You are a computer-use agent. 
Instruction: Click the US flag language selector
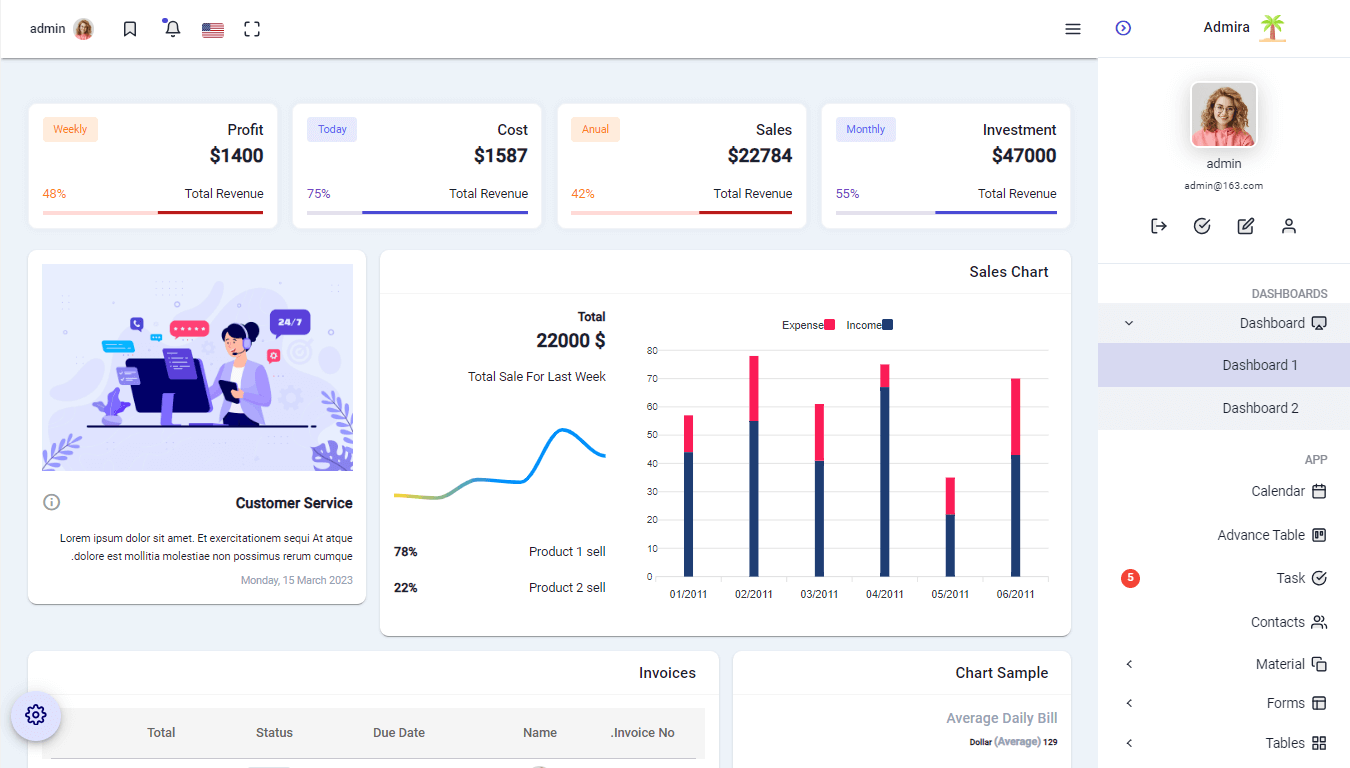212,28
